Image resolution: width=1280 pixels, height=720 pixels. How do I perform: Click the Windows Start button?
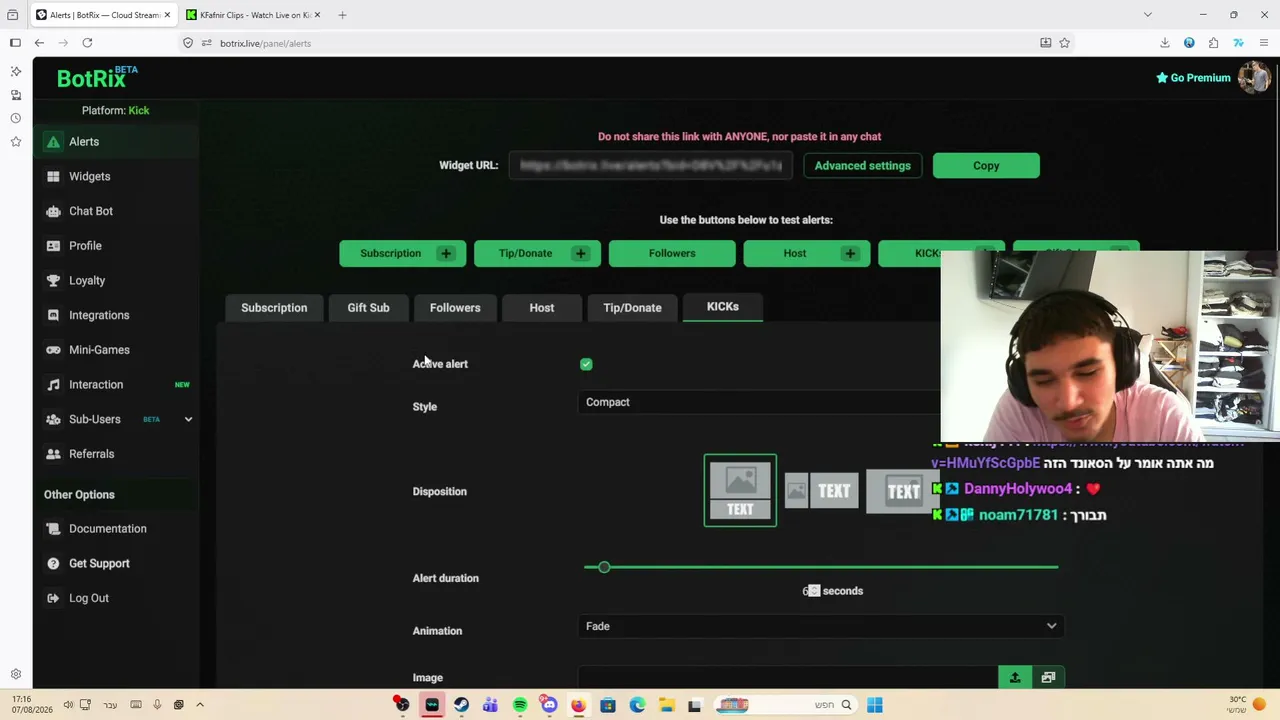(874, 705)
